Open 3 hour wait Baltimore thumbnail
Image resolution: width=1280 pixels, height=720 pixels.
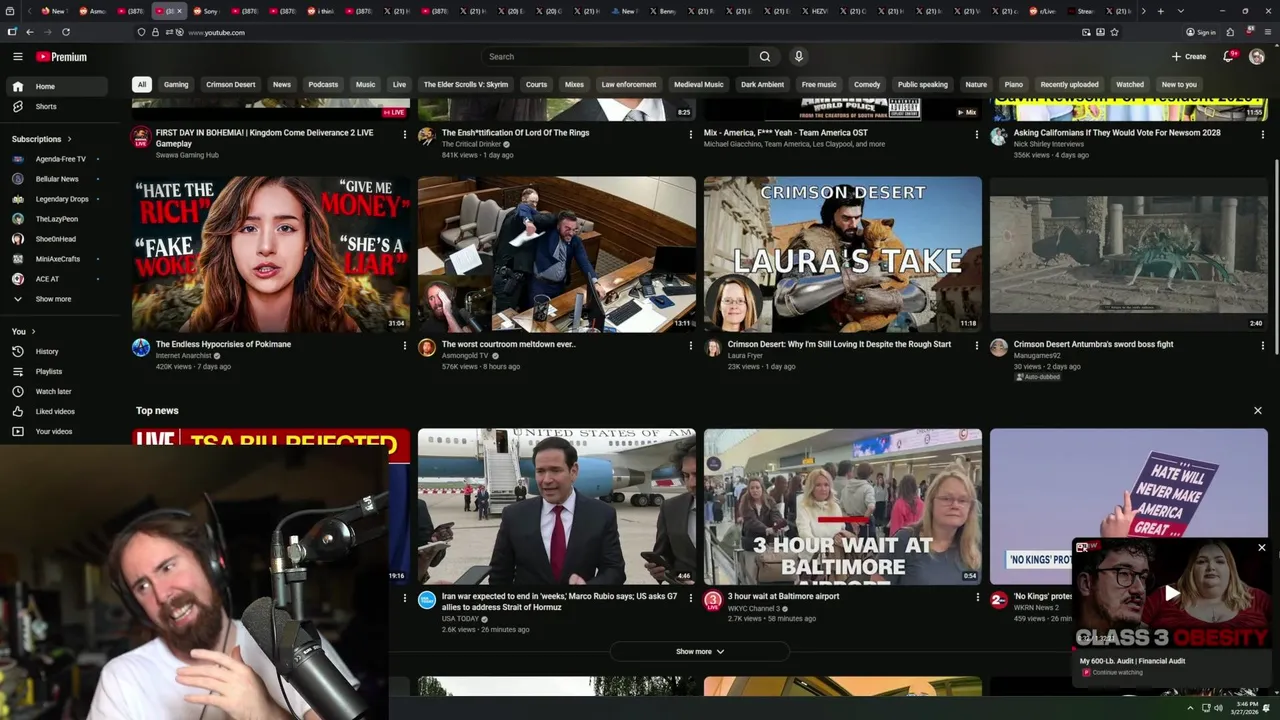pos(843,506)
